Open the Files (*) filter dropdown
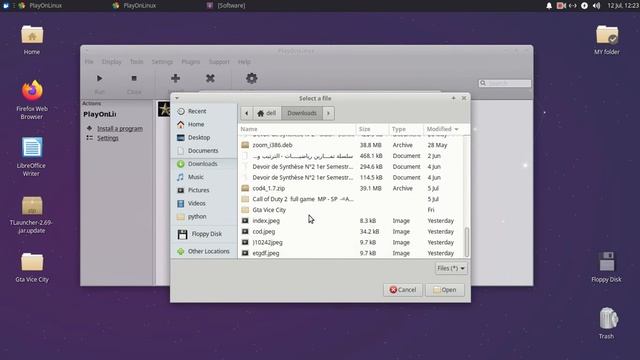This screenshot has width=640, height=360. [x=451, y=268]
